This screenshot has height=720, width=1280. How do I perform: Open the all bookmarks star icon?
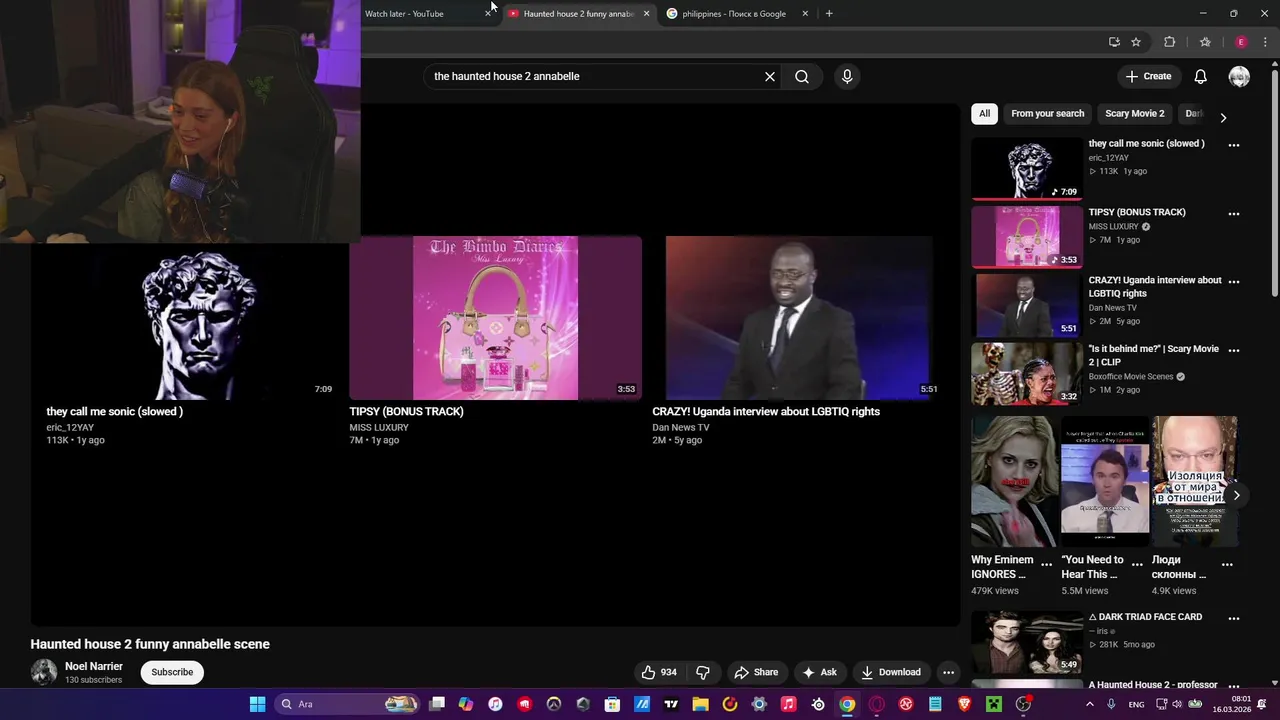(x=1205, y=42)
